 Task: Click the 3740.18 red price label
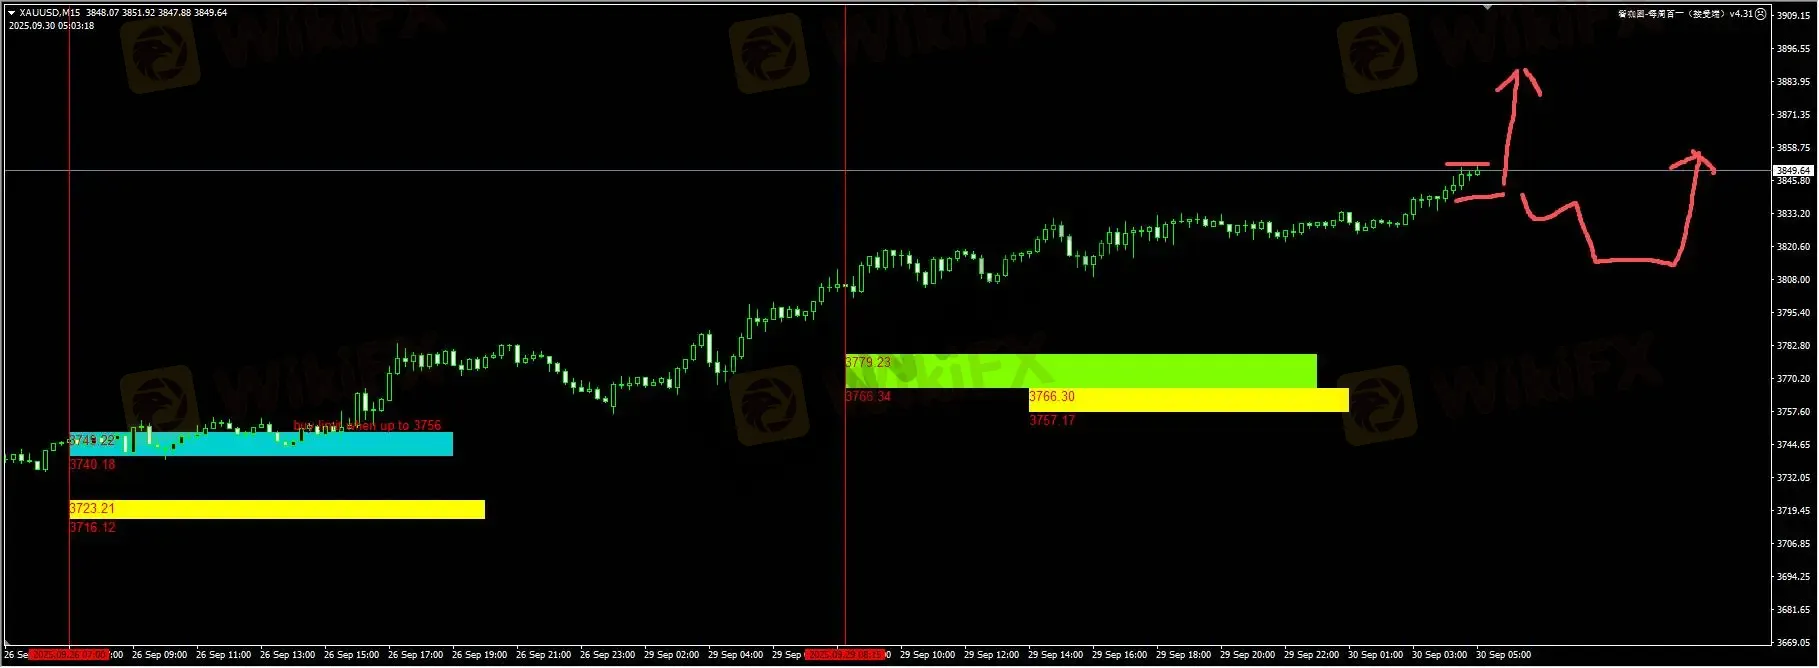[92, 465]
